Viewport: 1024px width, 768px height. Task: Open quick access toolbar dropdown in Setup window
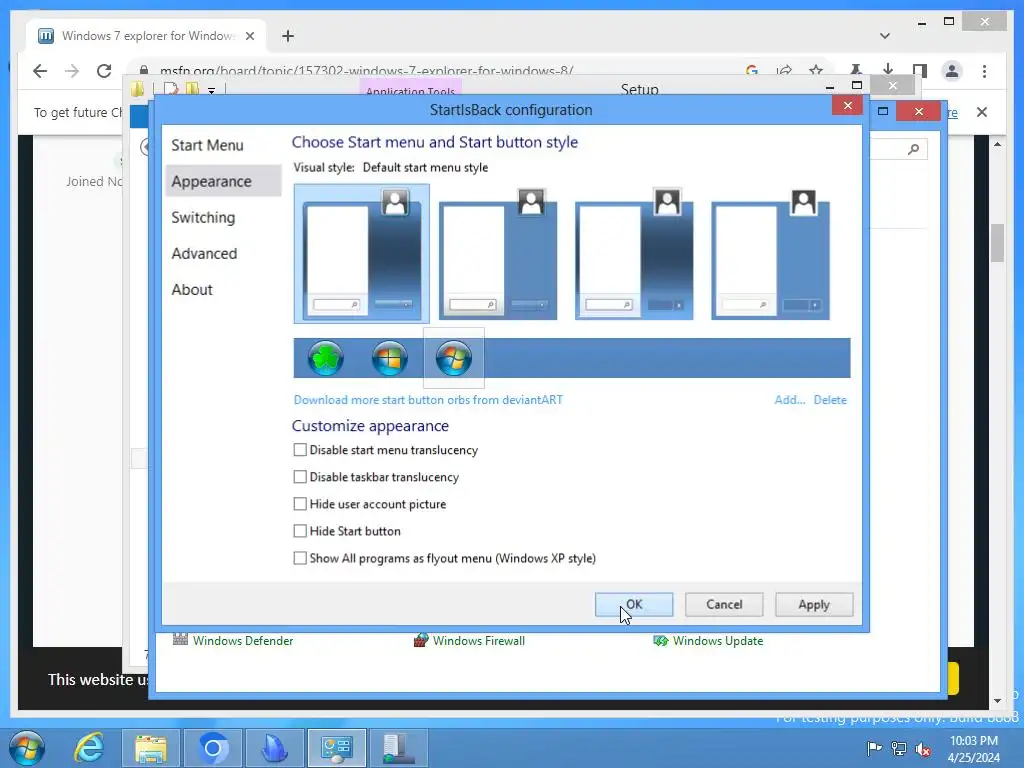tap(212, 91)
